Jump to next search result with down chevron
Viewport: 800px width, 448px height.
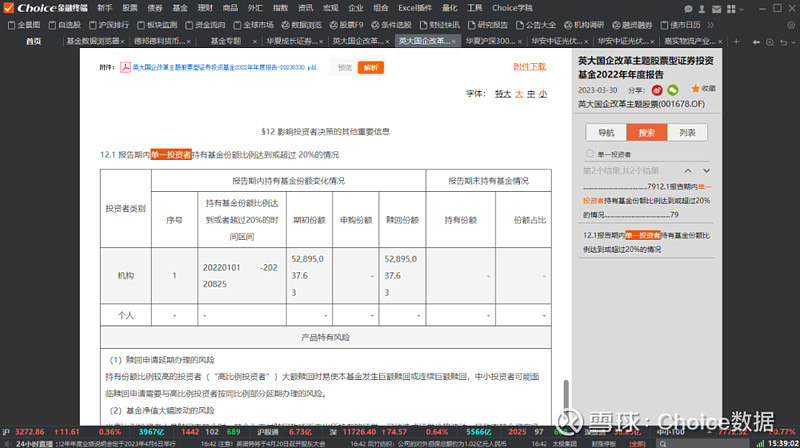(x=707, y=171)
